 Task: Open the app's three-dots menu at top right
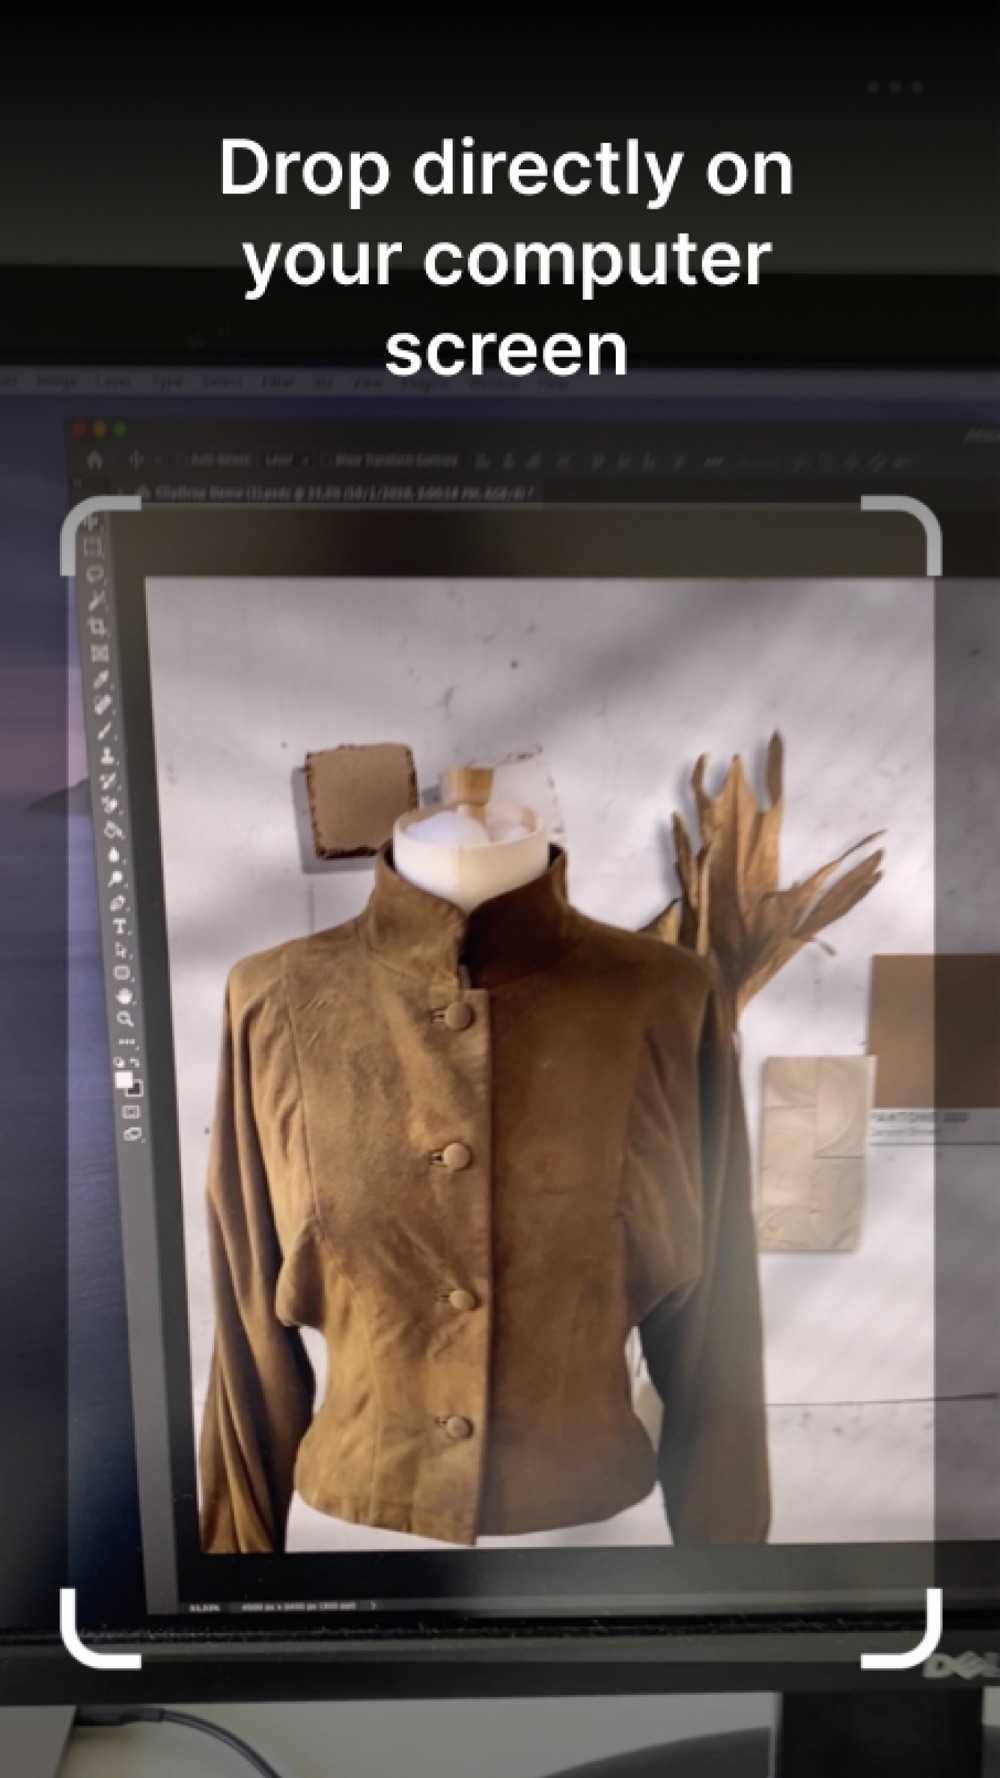coord(895,87)
